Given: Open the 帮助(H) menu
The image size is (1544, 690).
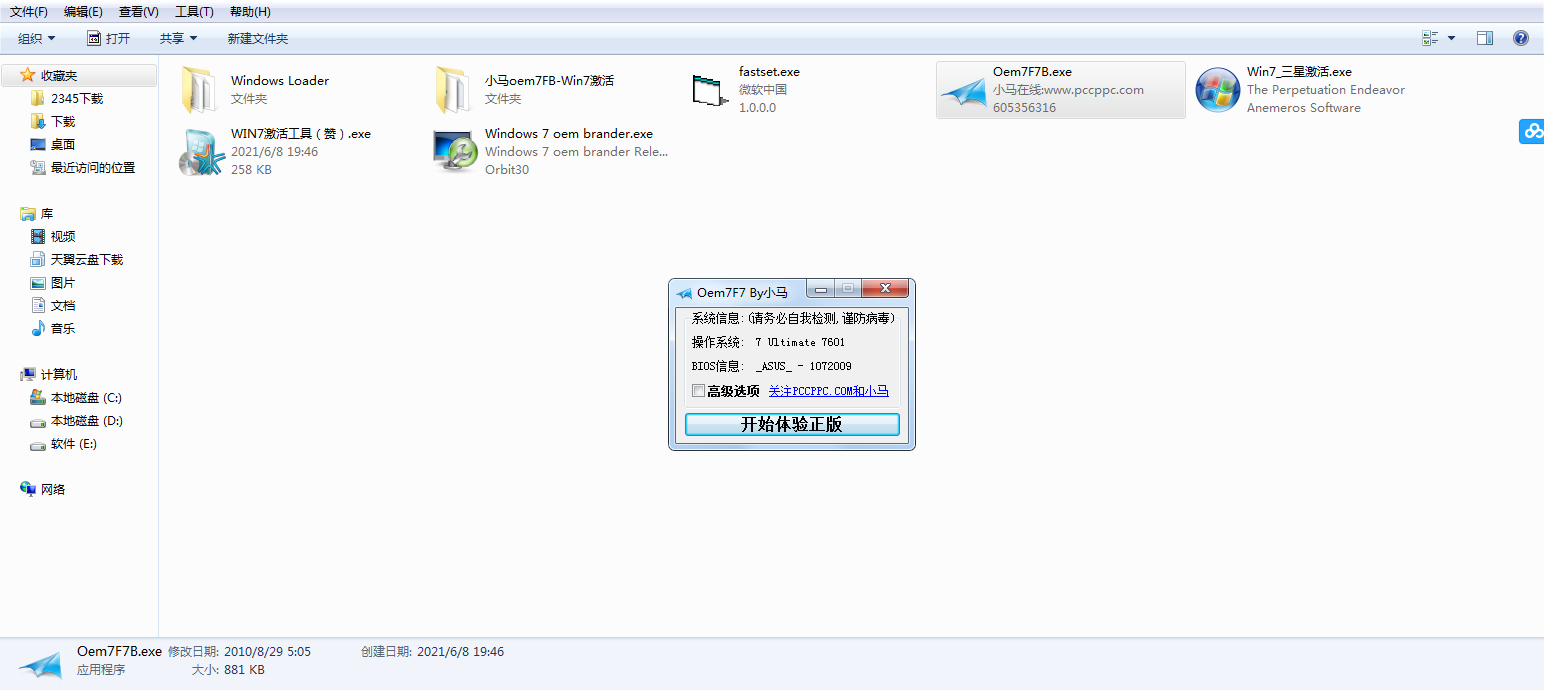Looking at the screenshot, I should tap(250, 11).
